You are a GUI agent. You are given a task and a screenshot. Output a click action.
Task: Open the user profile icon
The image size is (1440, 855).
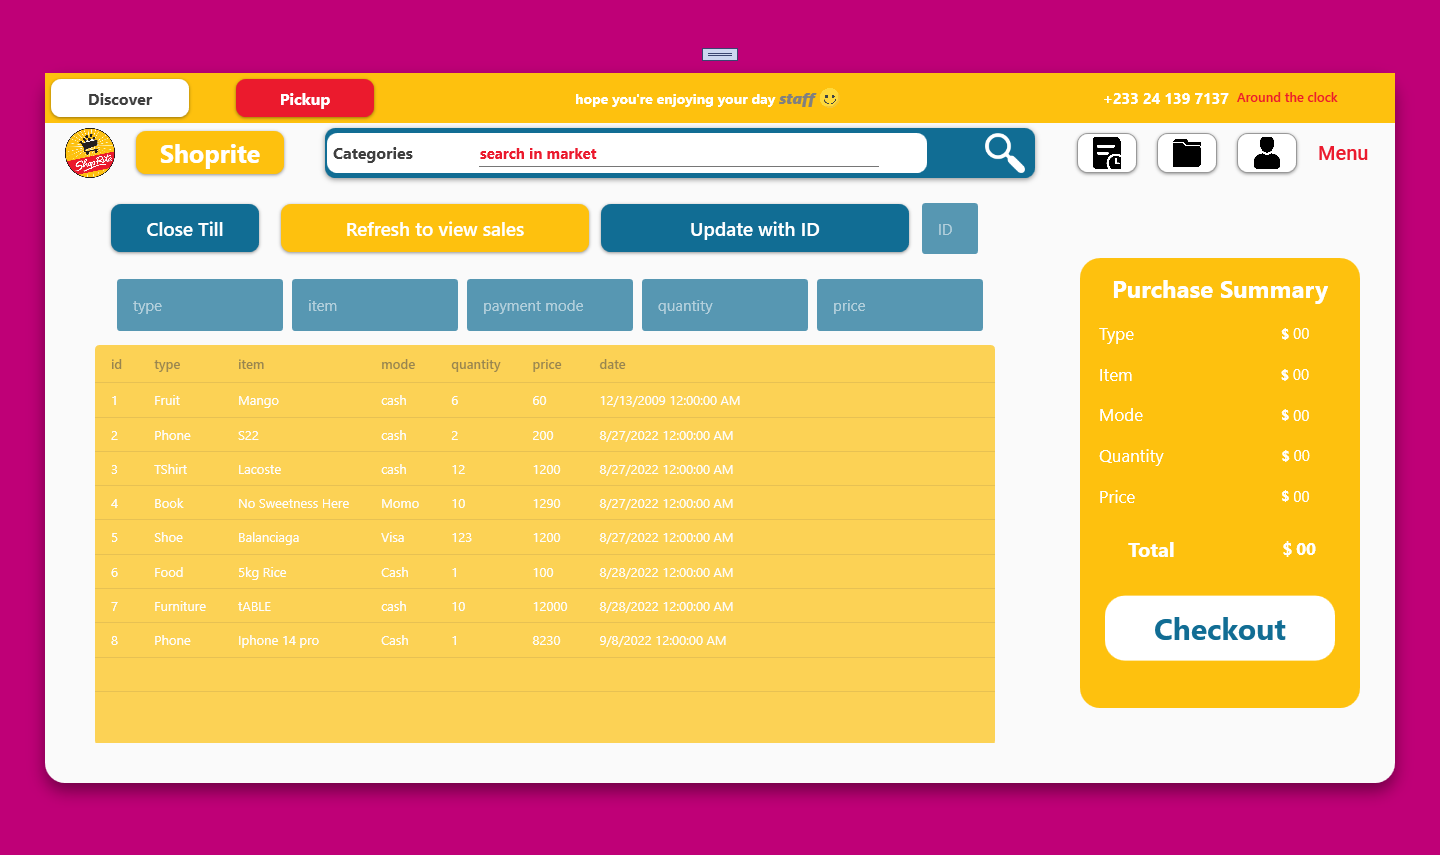[x=1266, y=152]
